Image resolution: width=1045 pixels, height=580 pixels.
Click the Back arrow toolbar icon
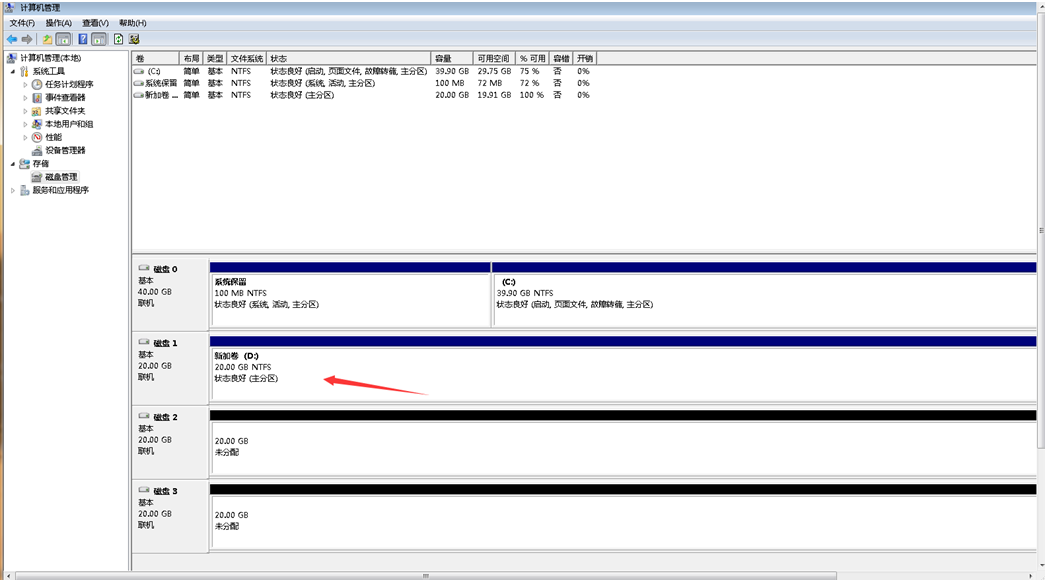pyautogui.click(x=12, y=39)
